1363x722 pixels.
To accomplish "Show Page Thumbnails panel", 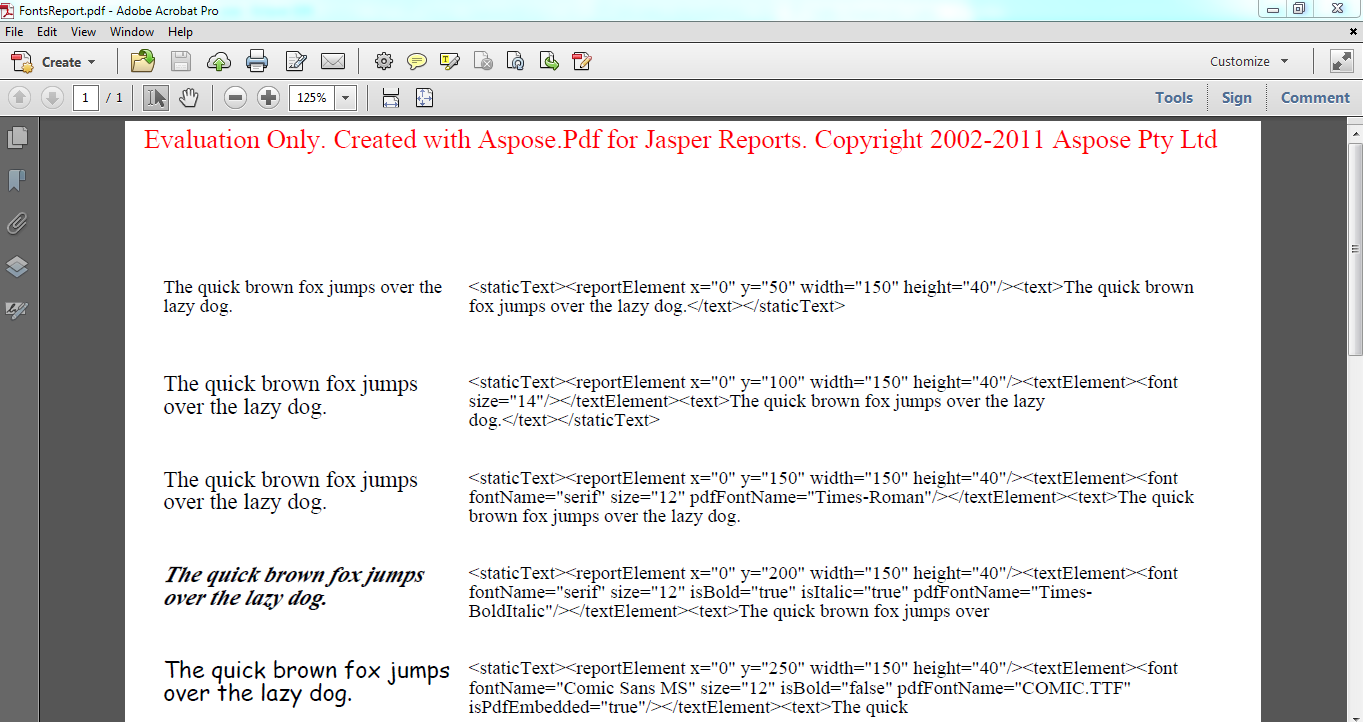I will point(16,139).
